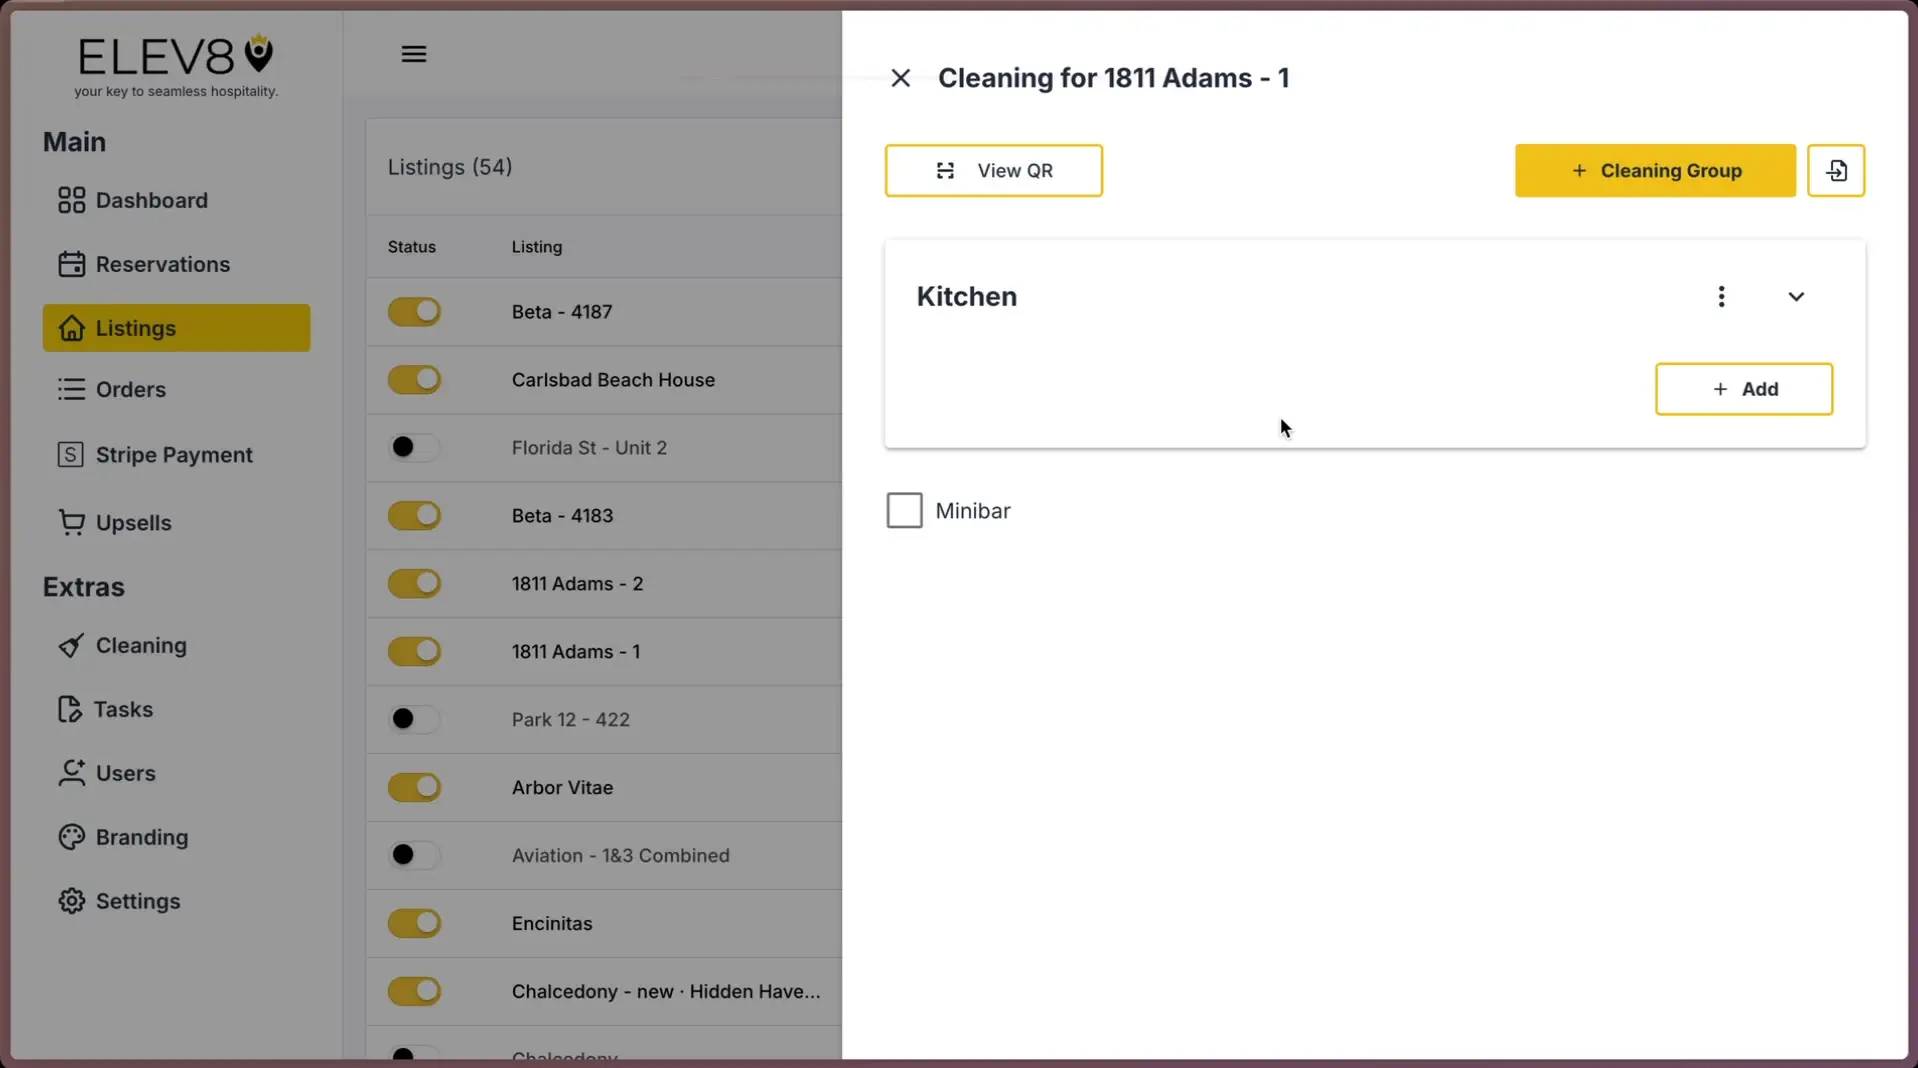Toggle Park 12 - 422 status switch
The height and width of the screenshot is (1068, 1918).
pyautogui.click(x=414, y=719)
